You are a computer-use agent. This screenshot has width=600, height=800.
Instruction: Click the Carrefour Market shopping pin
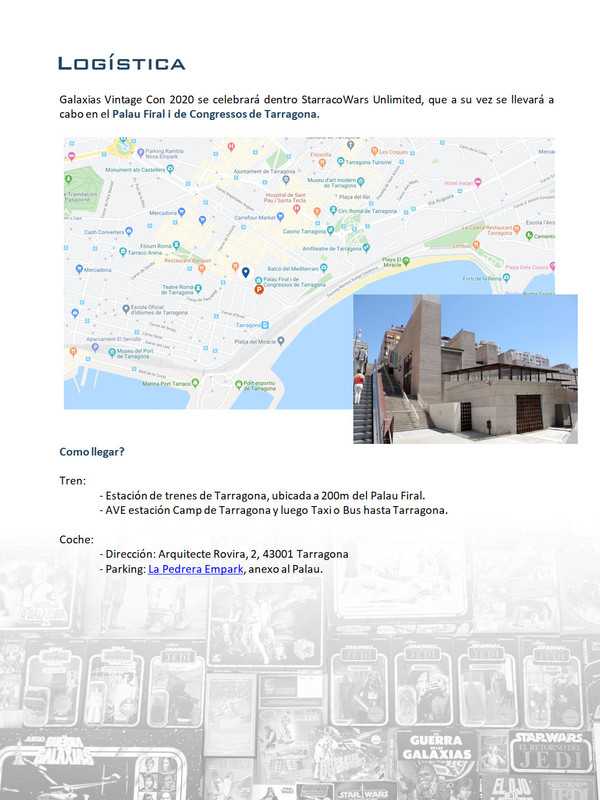point(280,217)
